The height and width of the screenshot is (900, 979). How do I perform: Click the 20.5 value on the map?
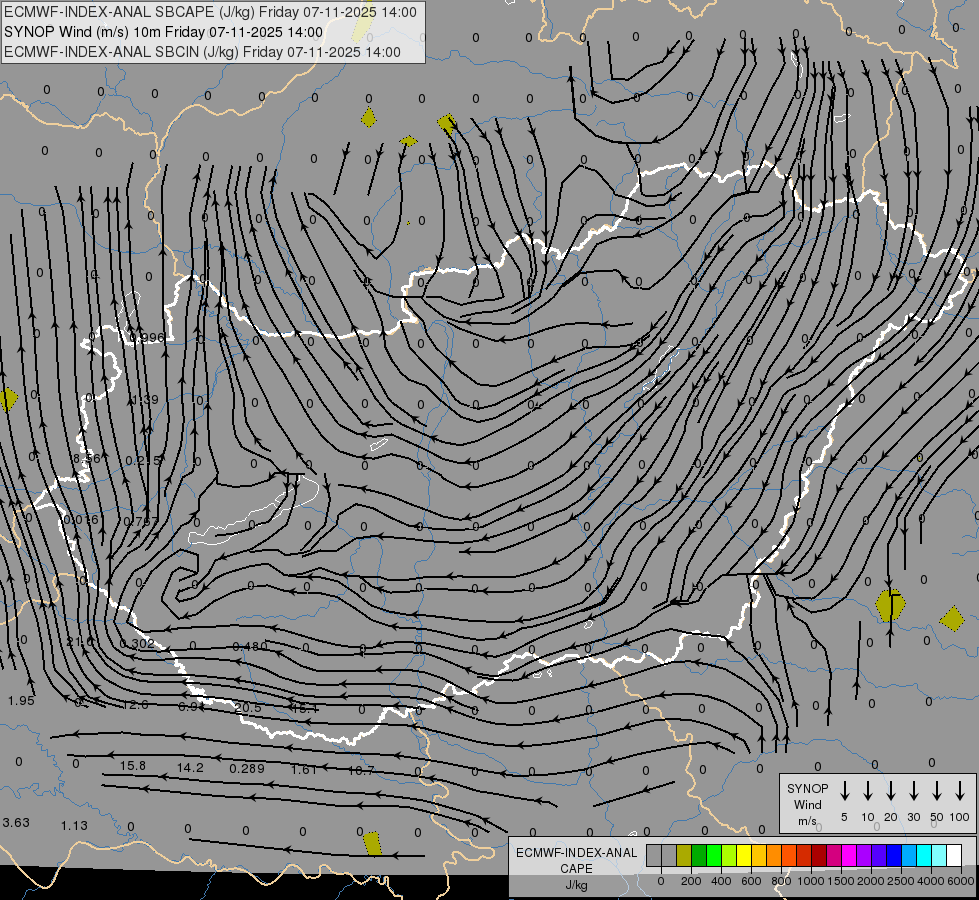248,708
